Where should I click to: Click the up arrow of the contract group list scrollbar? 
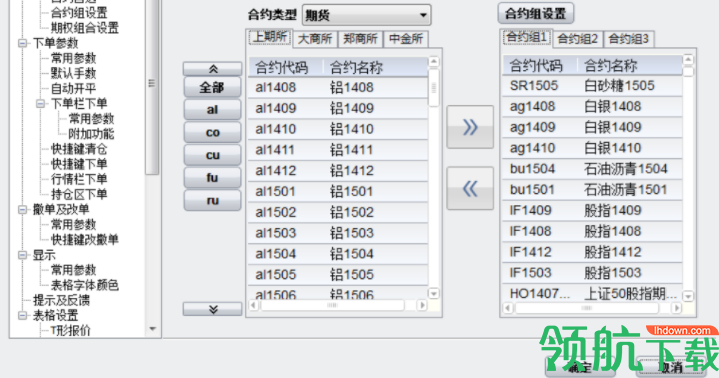pos(688,60)
